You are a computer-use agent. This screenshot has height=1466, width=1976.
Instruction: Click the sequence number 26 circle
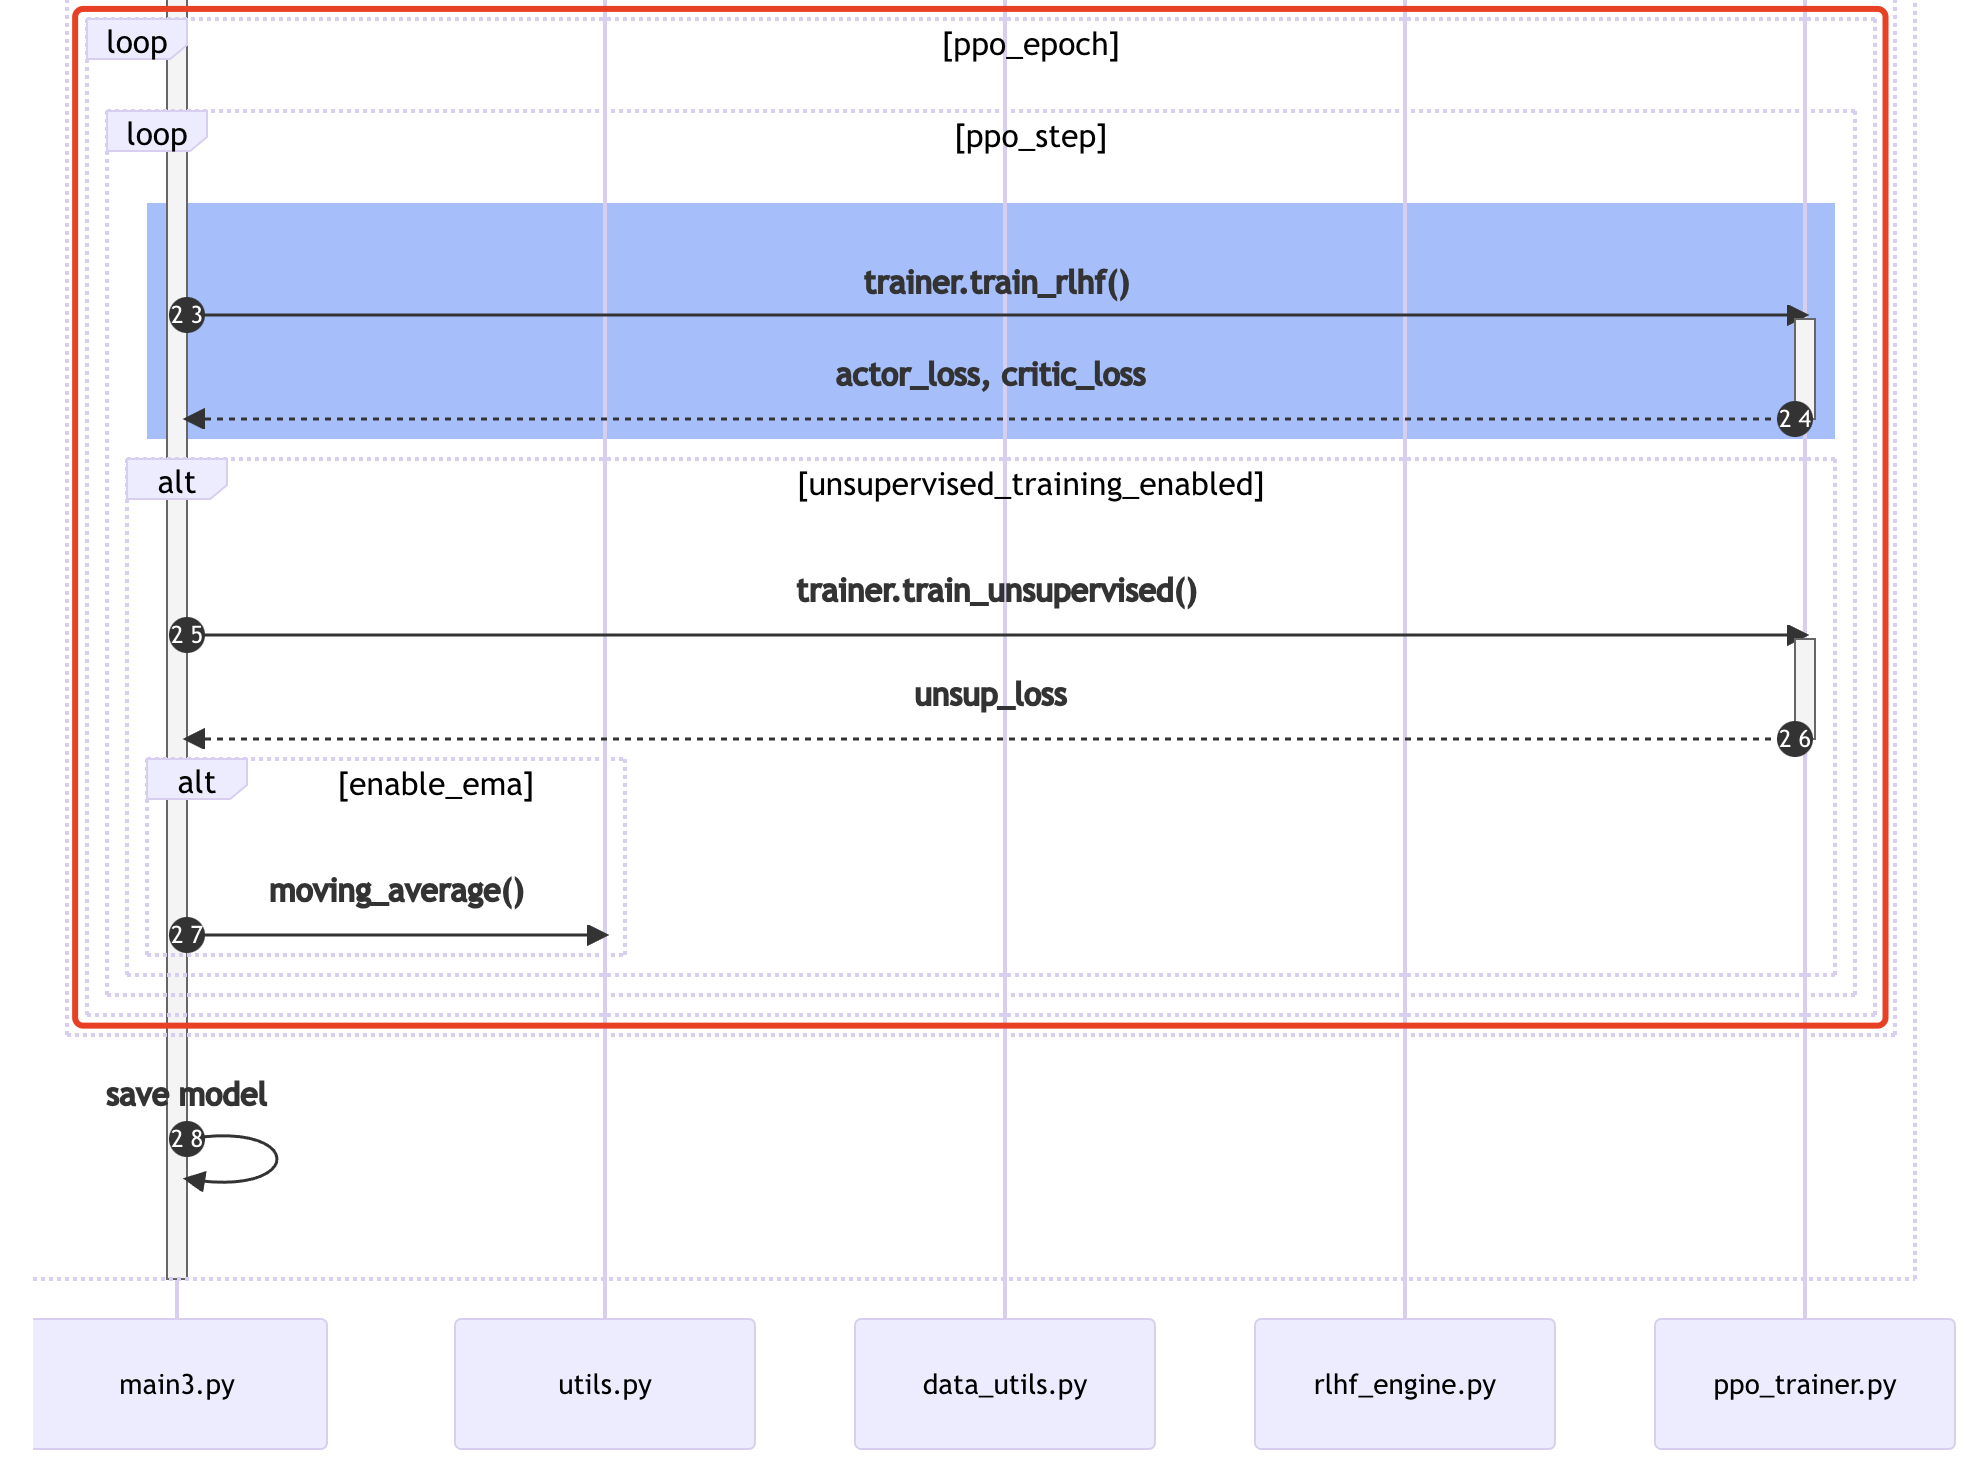[x=1794, y=739]
